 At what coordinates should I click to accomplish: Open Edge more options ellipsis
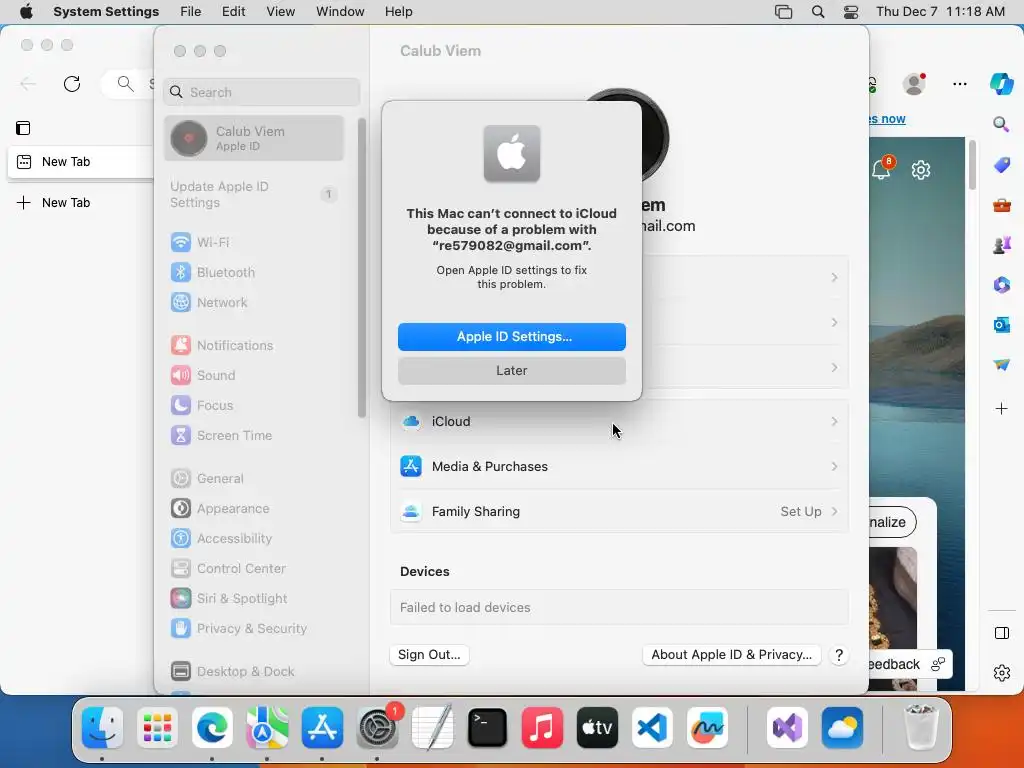(959, 84)
